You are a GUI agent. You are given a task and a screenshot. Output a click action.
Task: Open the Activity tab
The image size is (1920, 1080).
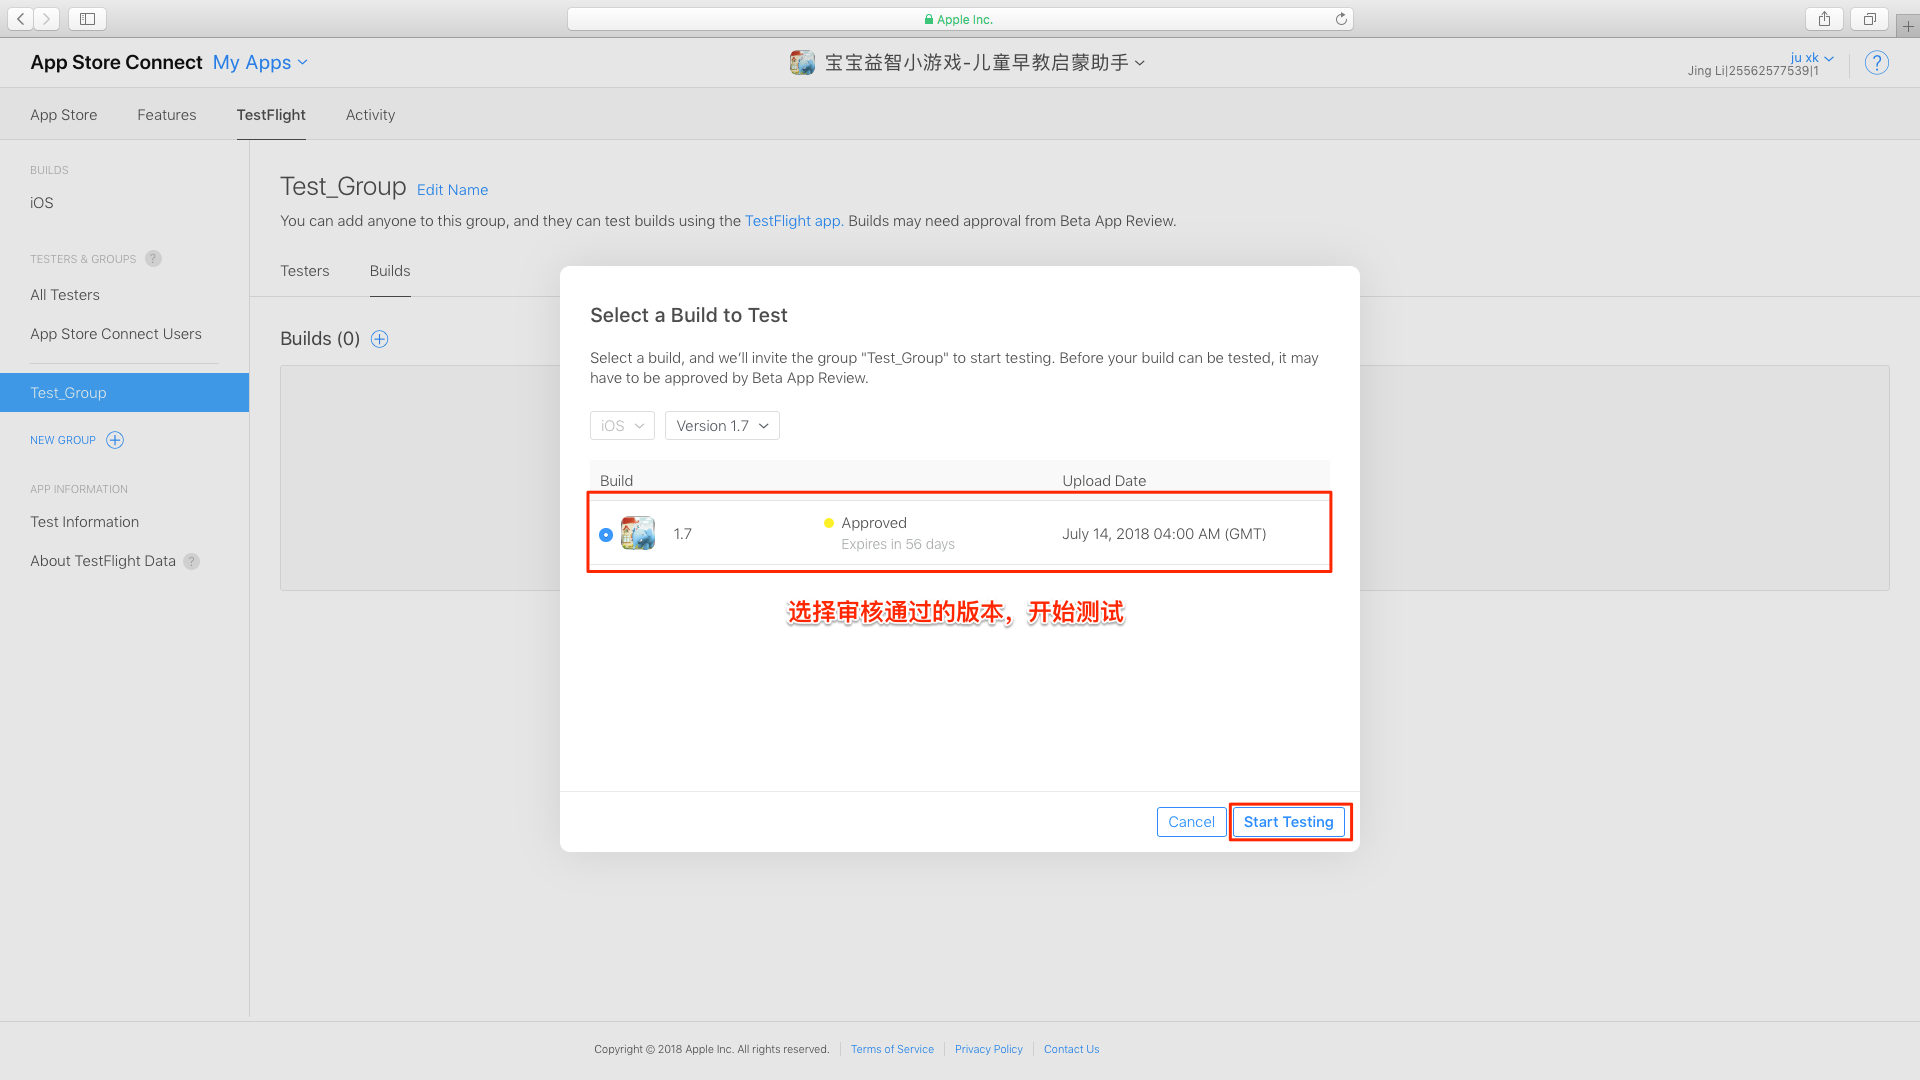tap(370, 115)
